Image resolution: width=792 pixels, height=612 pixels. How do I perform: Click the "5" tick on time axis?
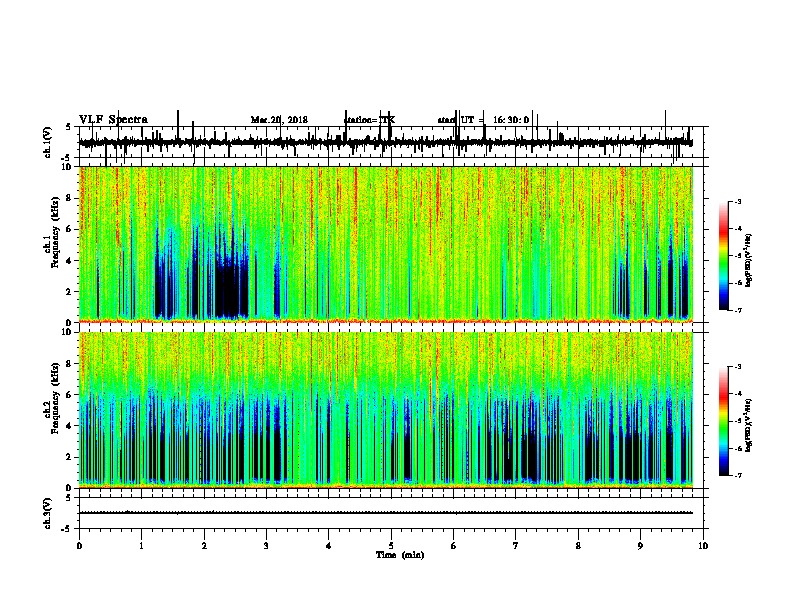click(391, 546)
